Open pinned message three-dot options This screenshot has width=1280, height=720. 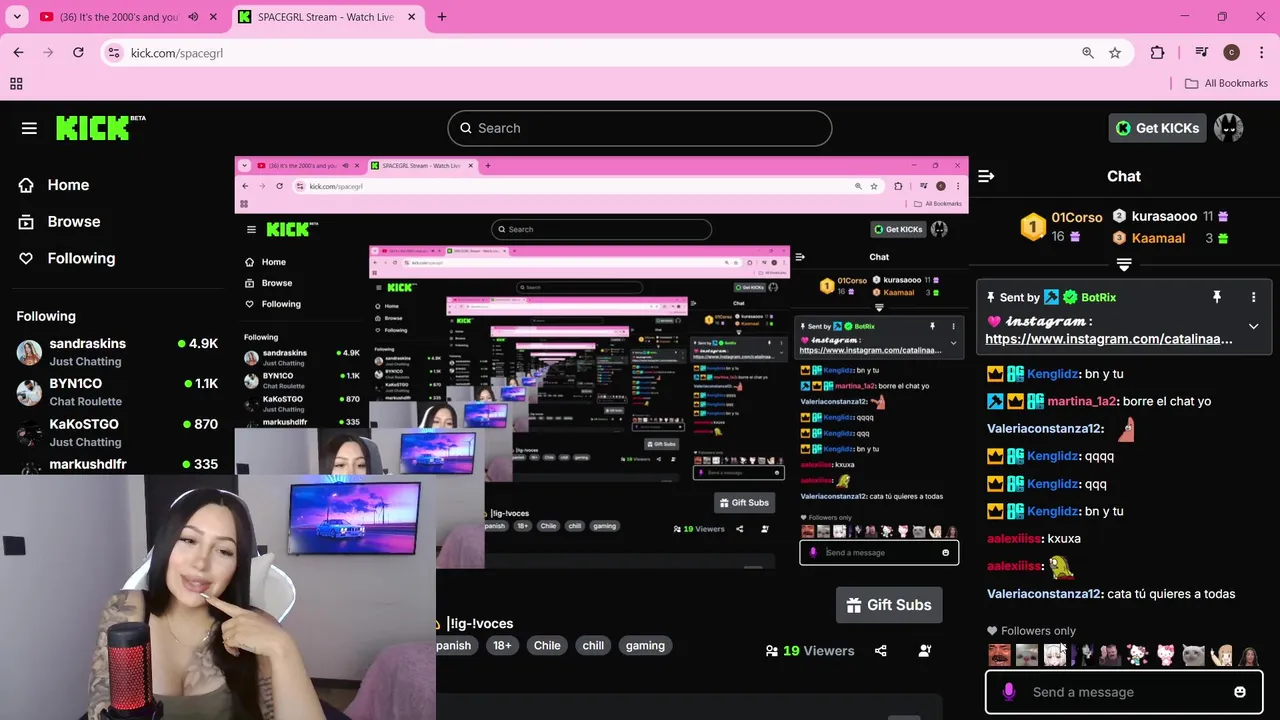[1253, 297]
